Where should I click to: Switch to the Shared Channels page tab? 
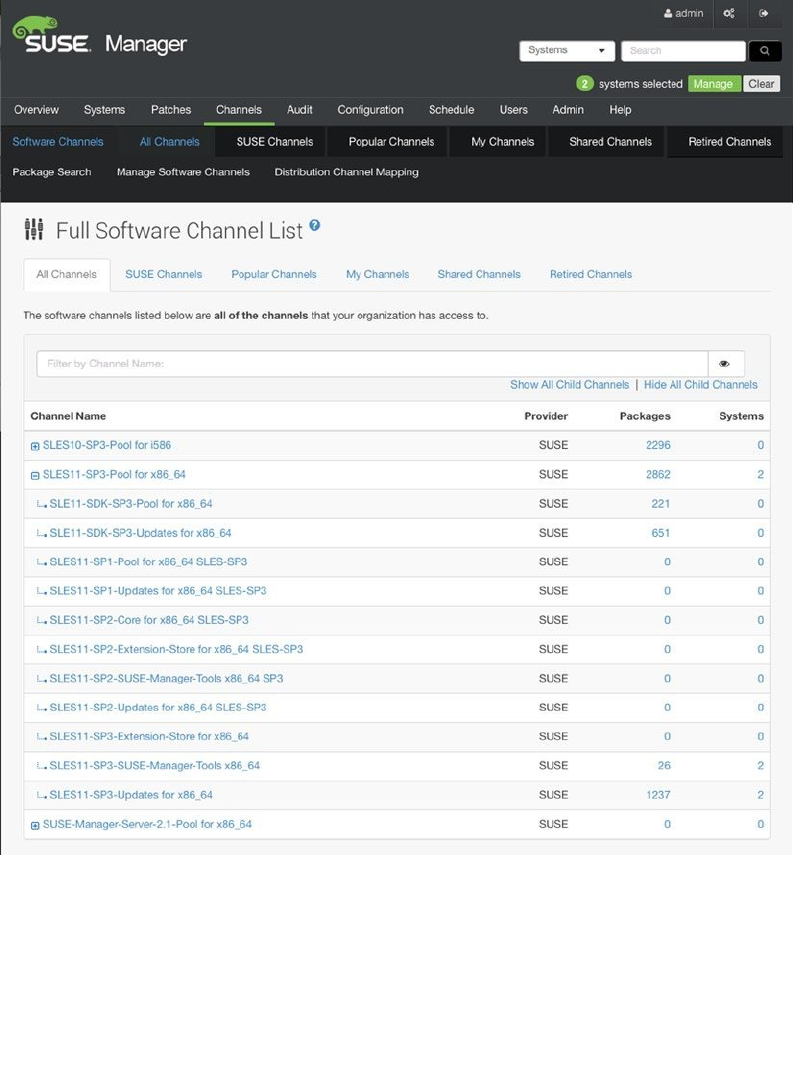pos(479,274)
